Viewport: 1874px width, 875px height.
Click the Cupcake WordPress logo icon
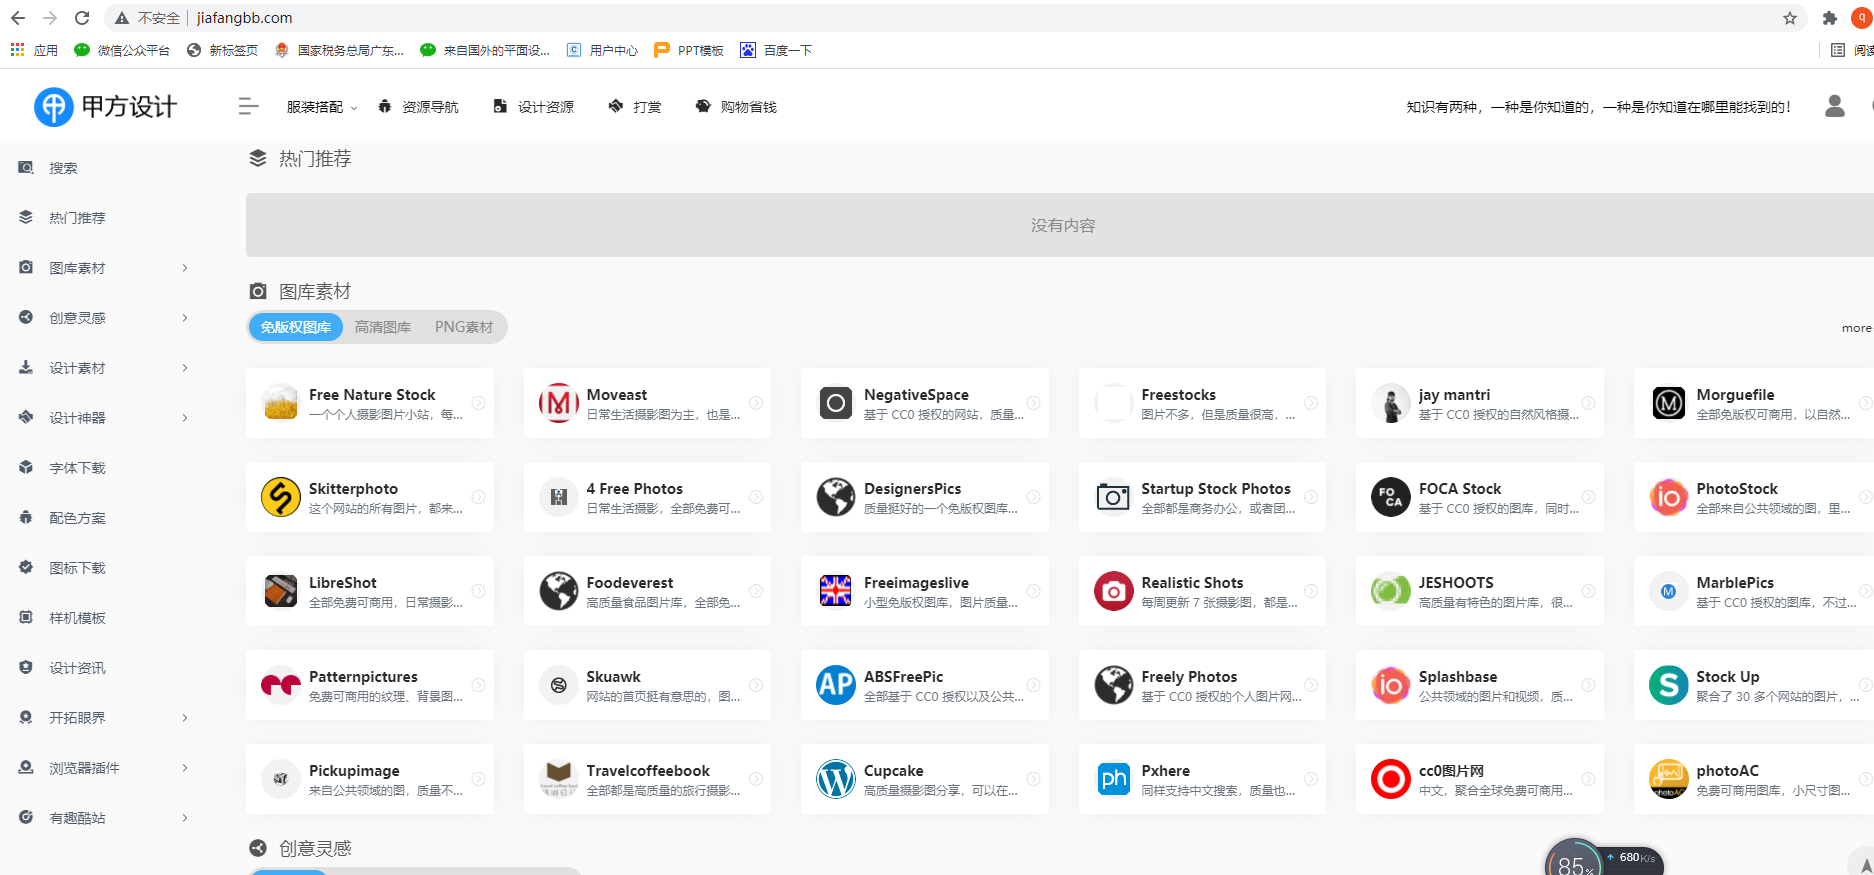coord(836,779)
